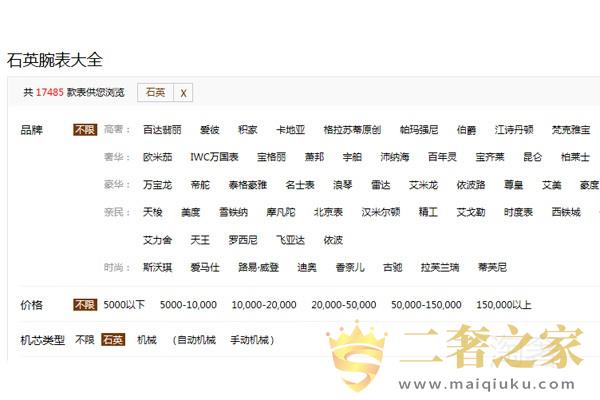600x400 pixels.
Task: Open the 尊皇 brand link
Action: pyautogui.click(x=514, y=185)
